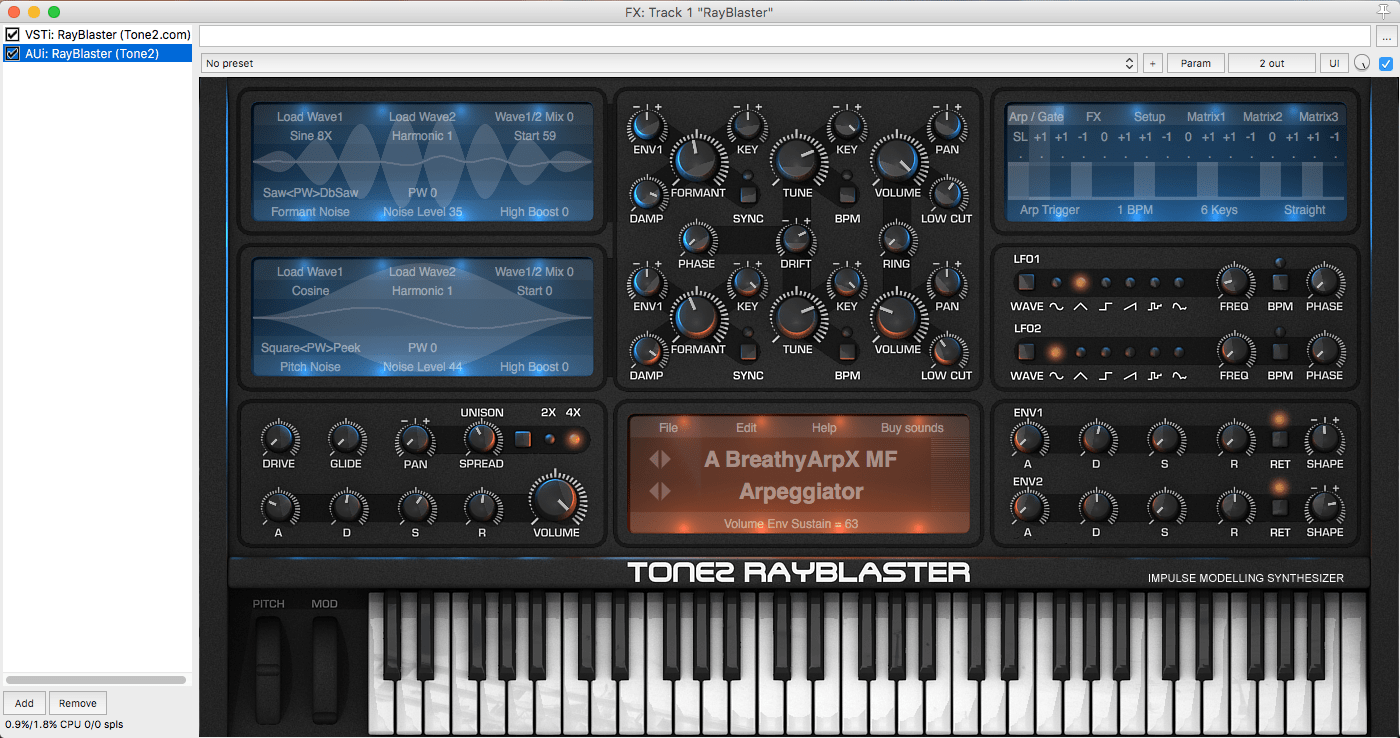
Task: Toggle the ENV1 RET button
Action: pyautogui.click(x=1280, y=439)
